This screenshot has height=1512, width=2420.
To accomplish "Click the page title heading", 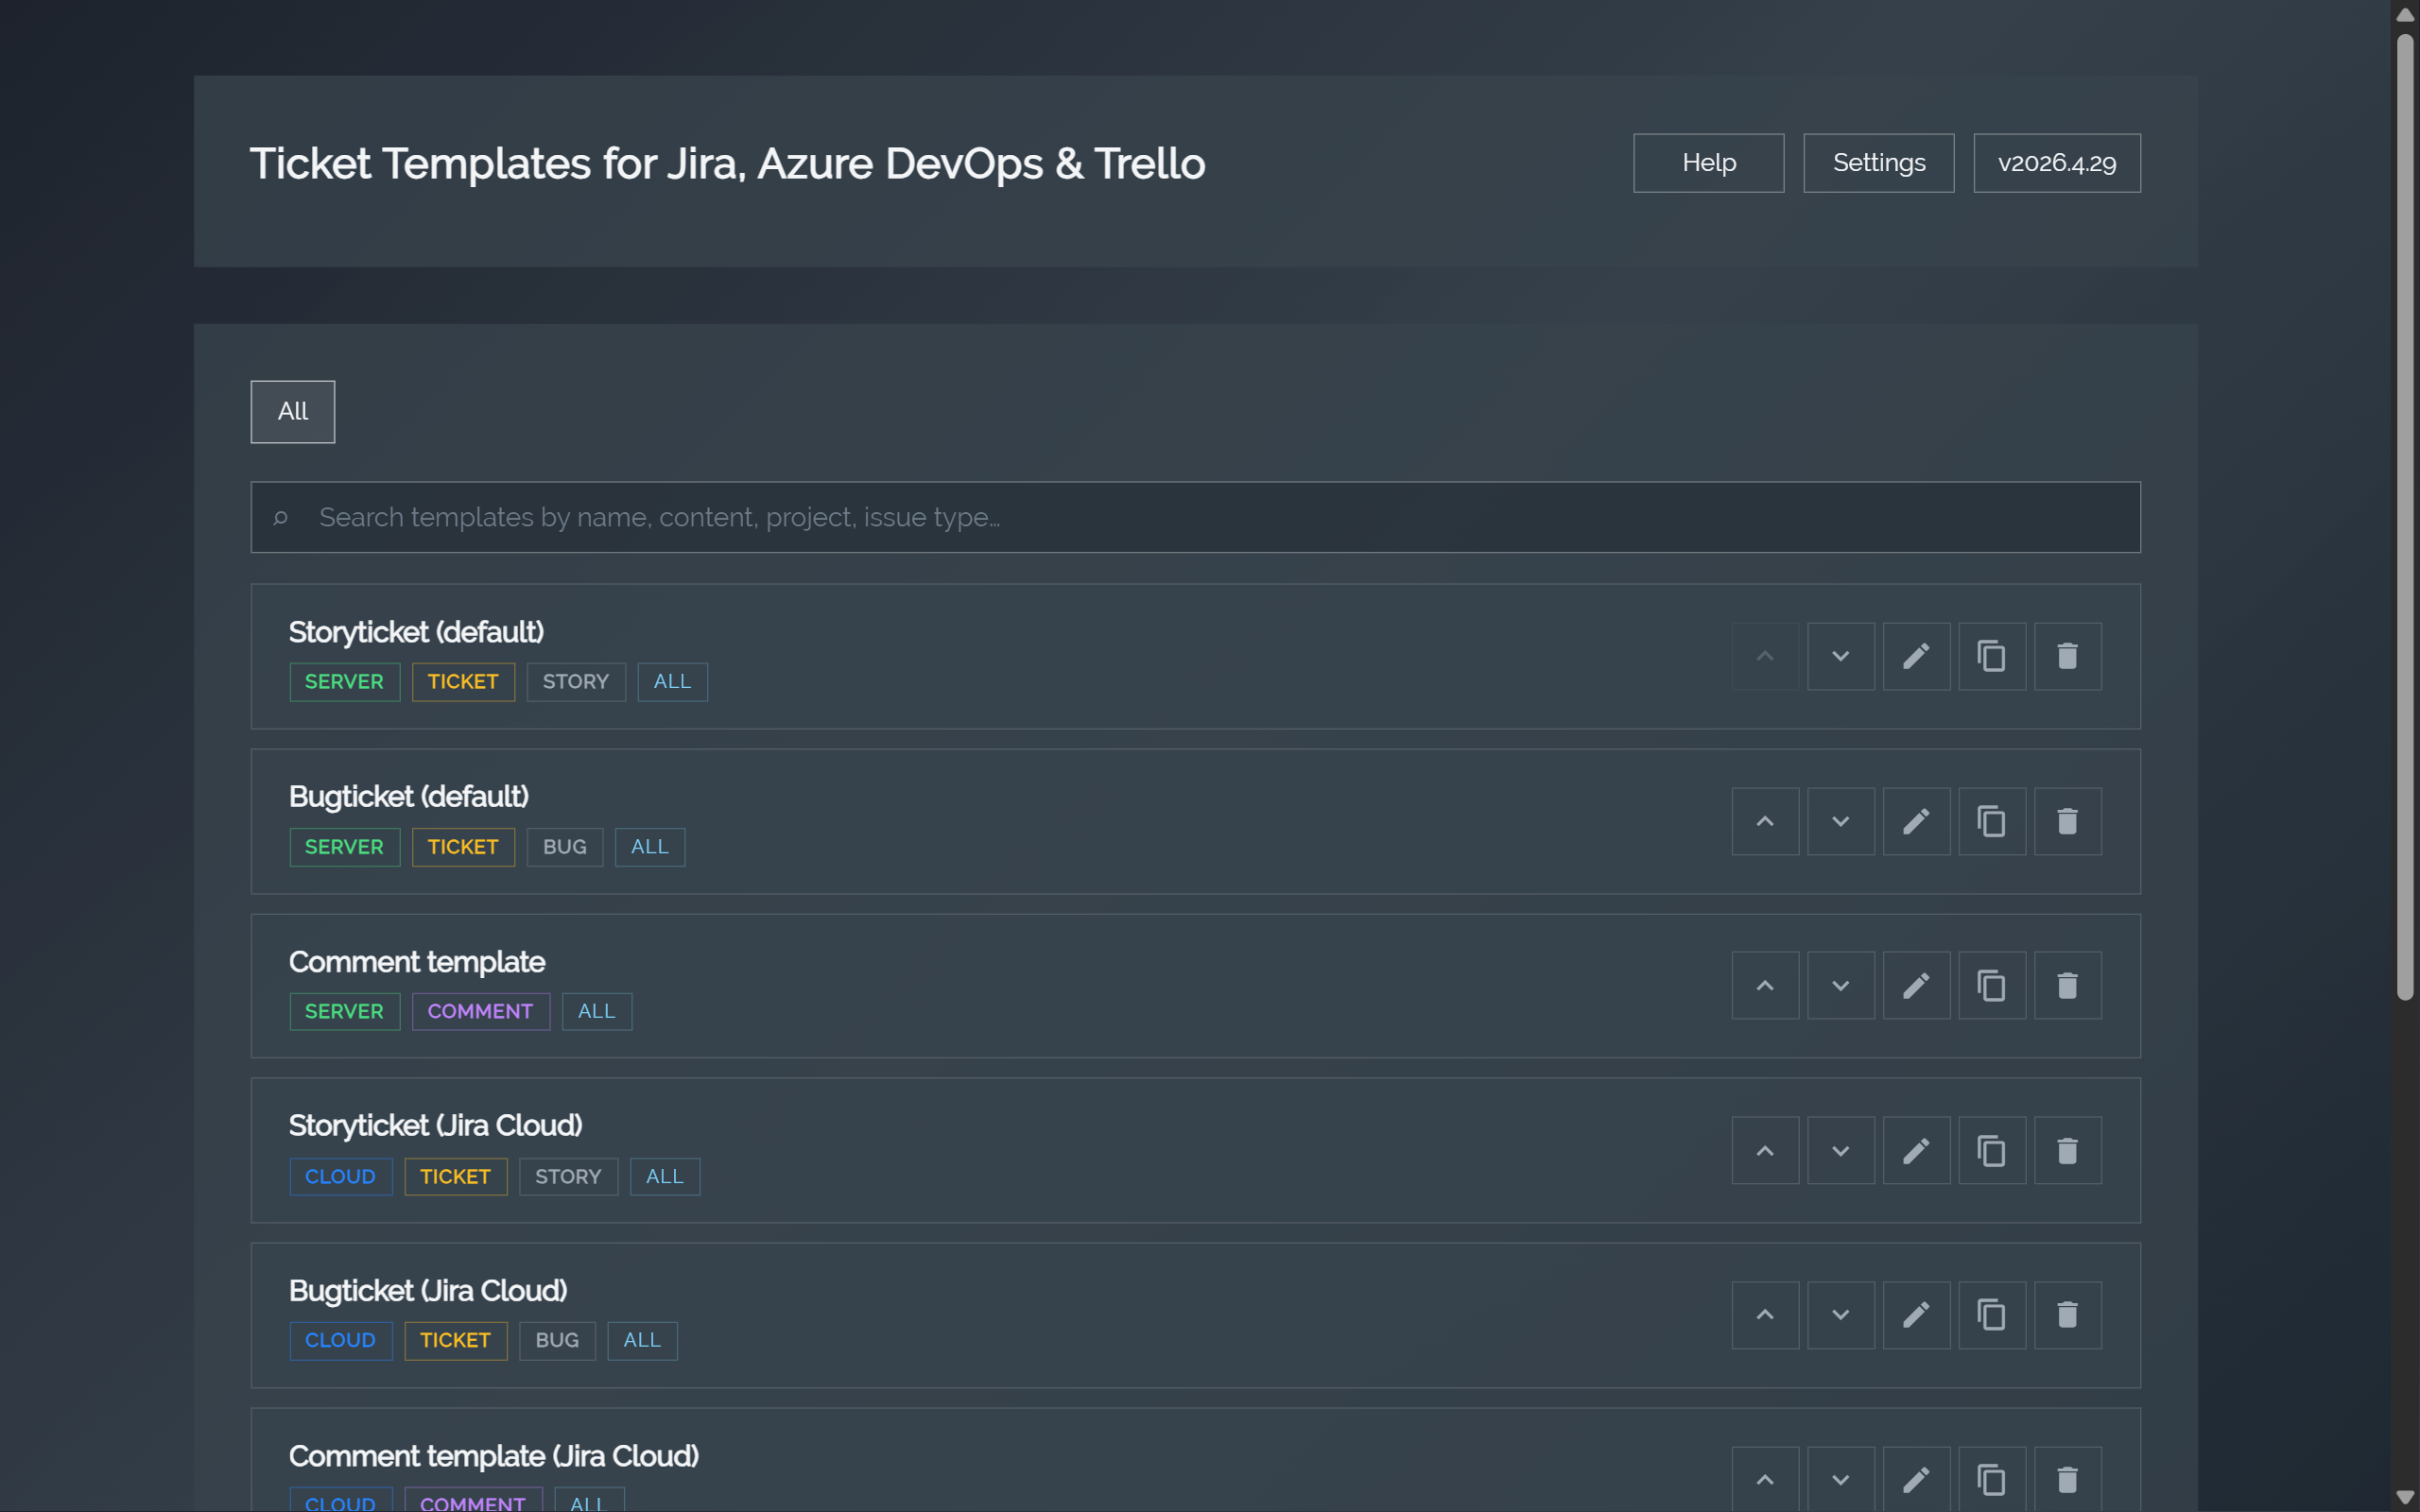I will pos(727,163).
